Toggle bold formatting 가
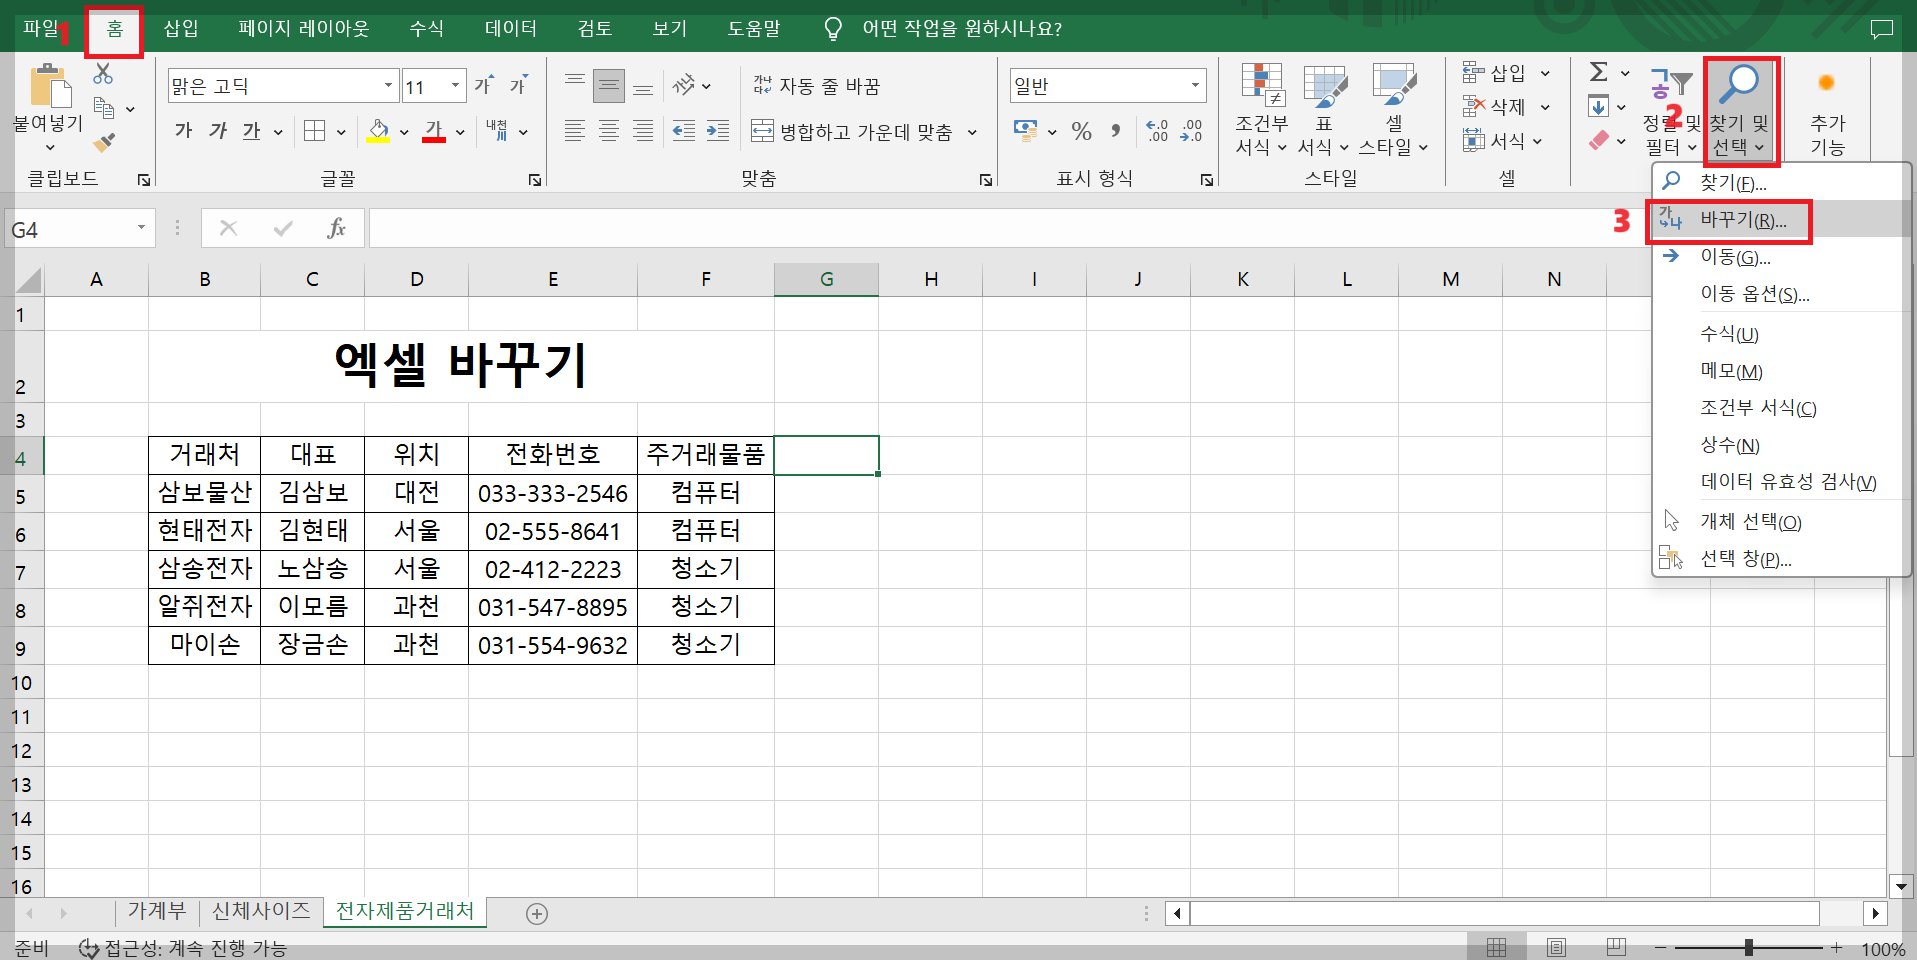This screenshot has width=1917, height=960. pos(182,130)
